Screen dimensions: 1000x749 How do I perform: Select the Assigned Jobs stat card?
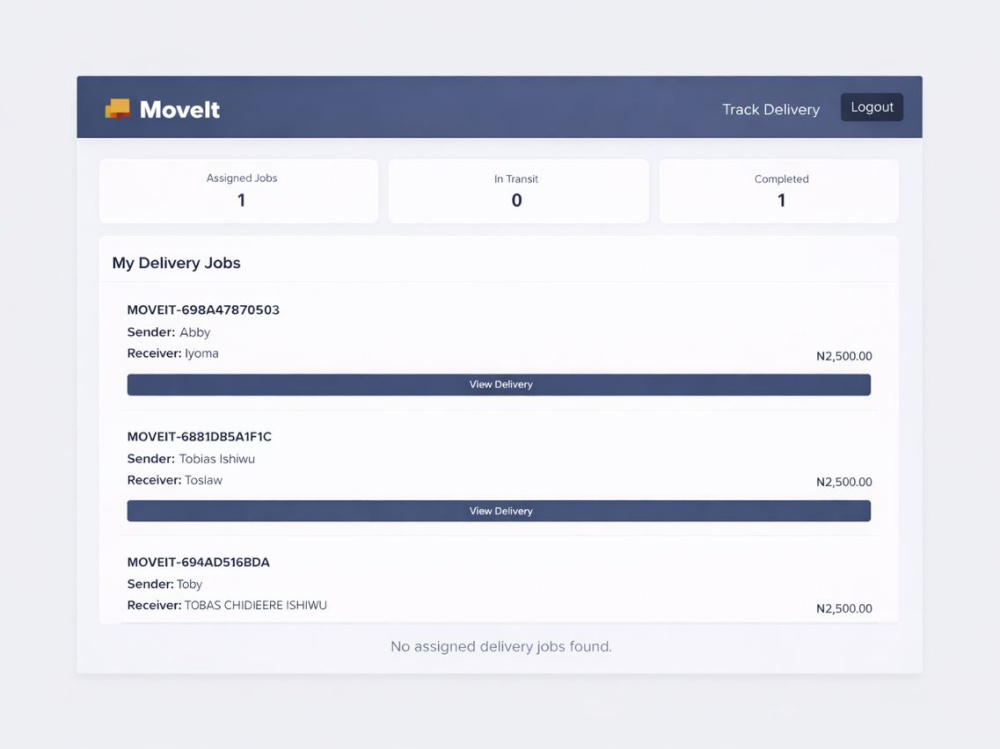coord(239,191)
